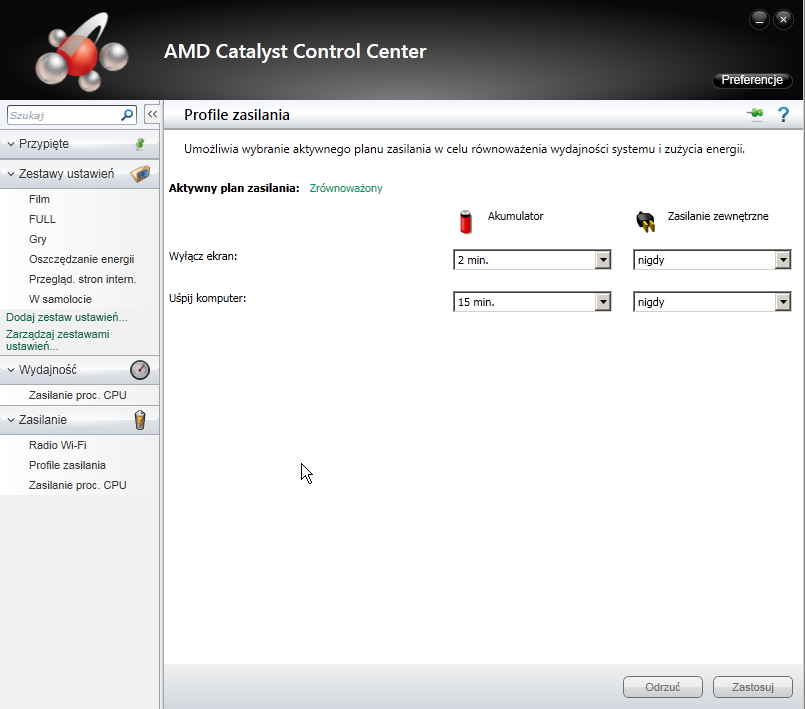Click the Zestawy ustawień preset icon
Screen dimensions: 805x709
pos(140,174)
